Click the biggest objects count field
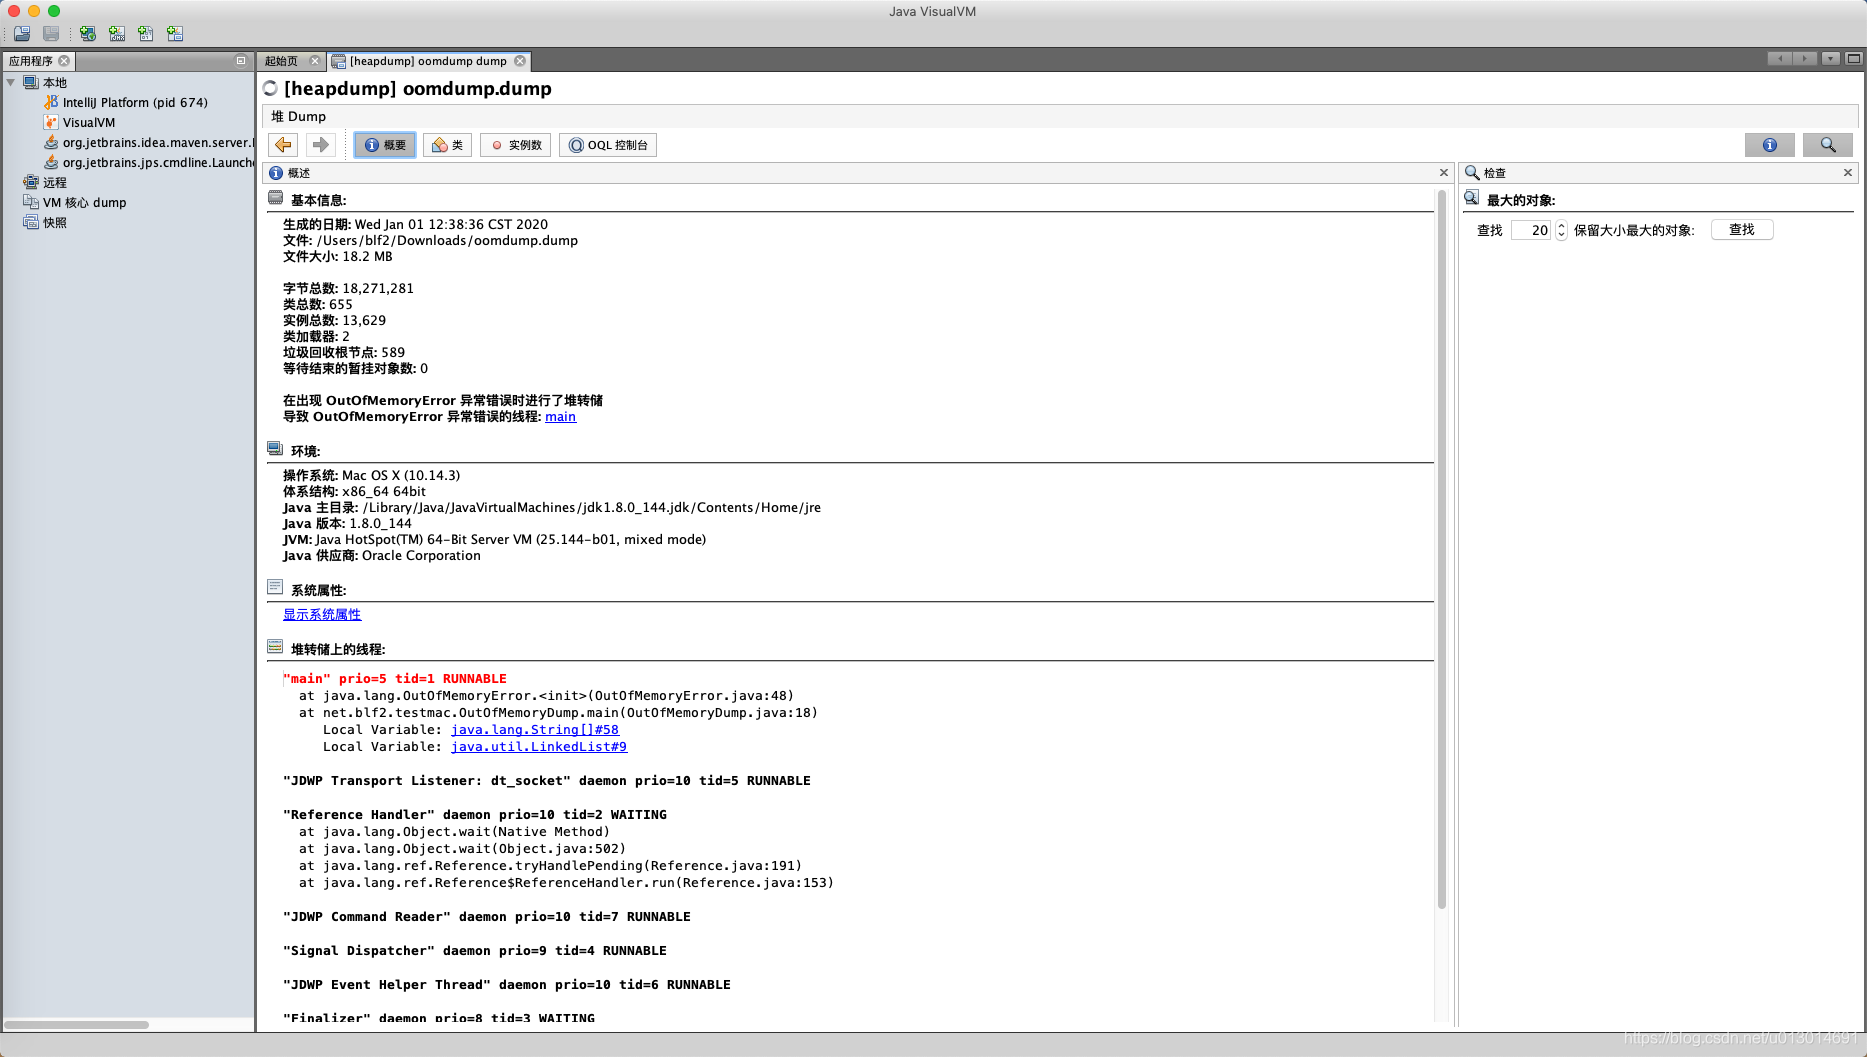This screenshot has width=1867, height=1057. (x=1531, y=230)
